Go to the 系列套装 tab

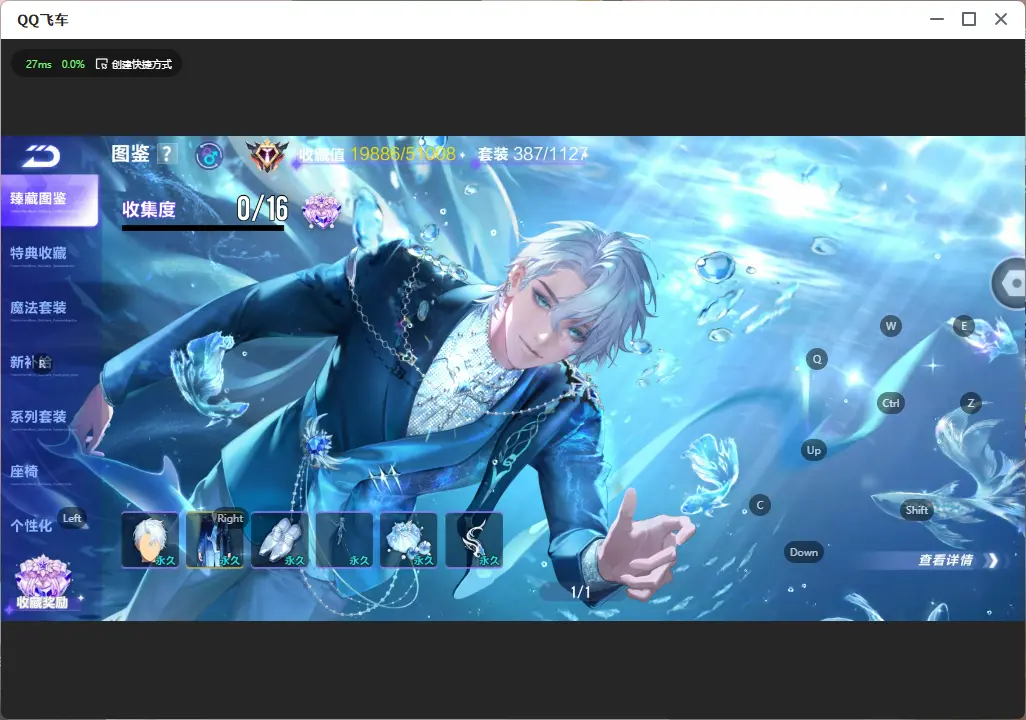[x=38, y=417]
